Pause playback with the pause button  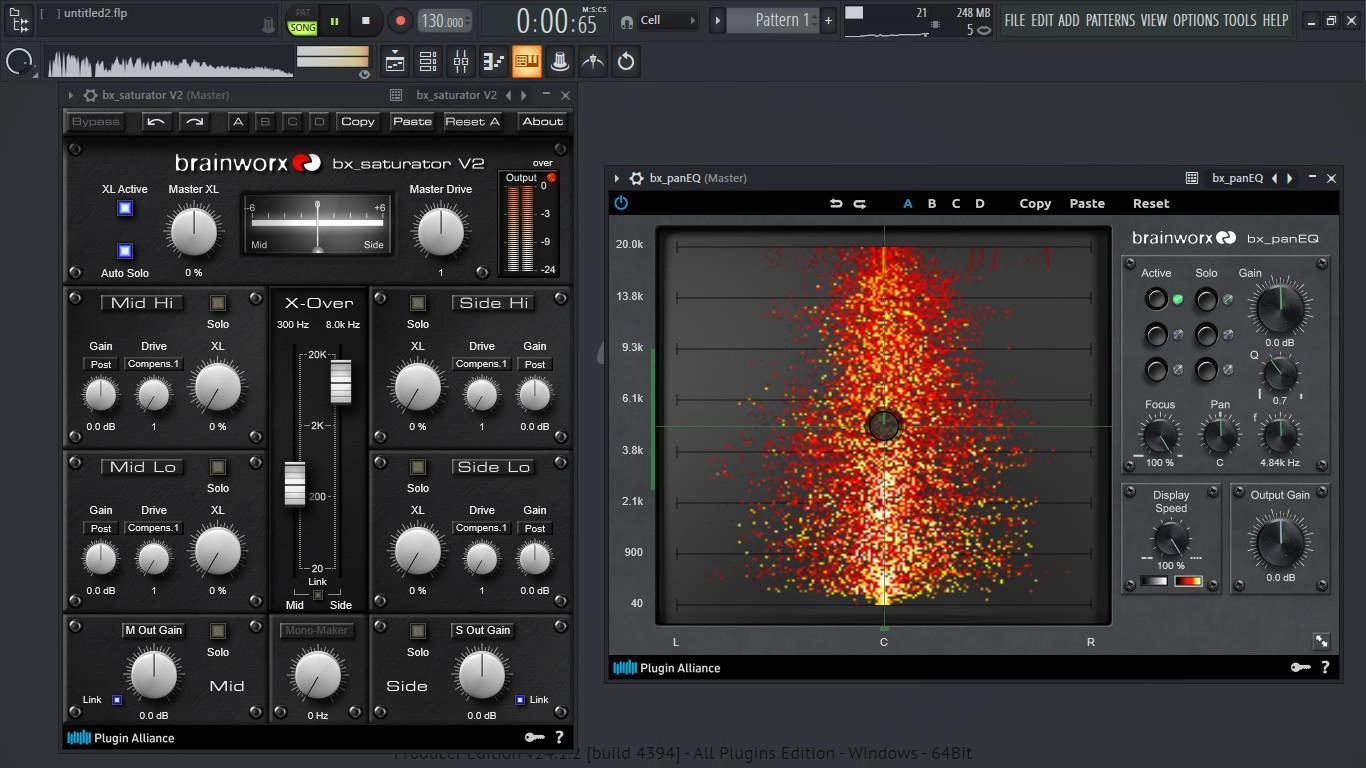334,20
